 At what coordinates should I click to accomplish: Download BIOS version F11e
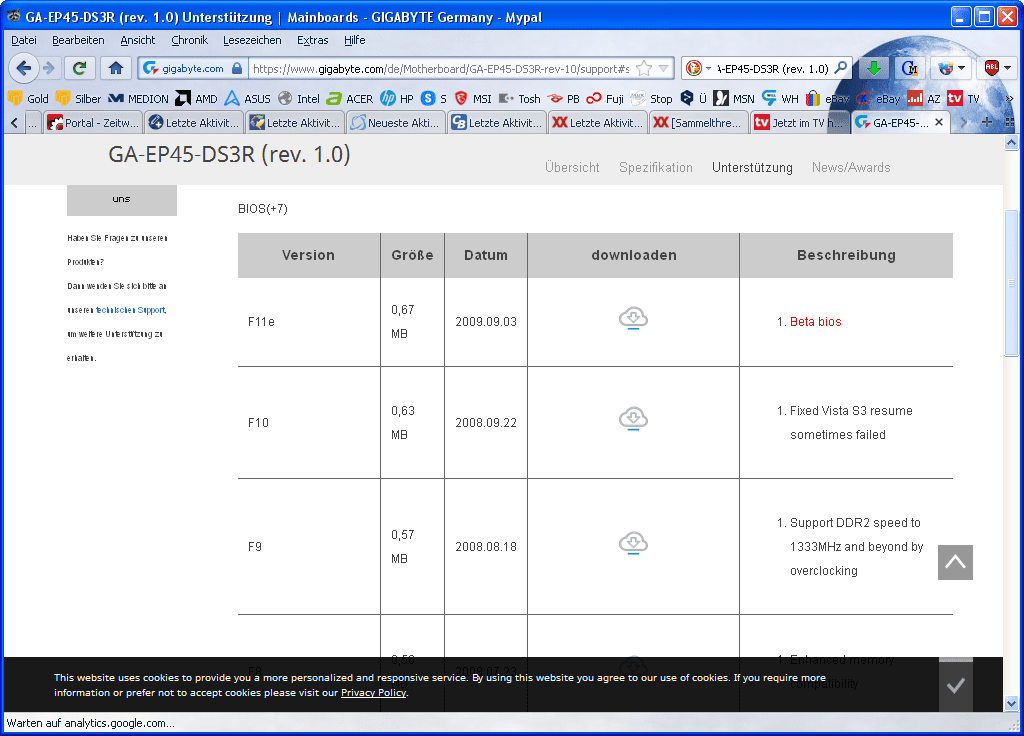click(633, 318)
